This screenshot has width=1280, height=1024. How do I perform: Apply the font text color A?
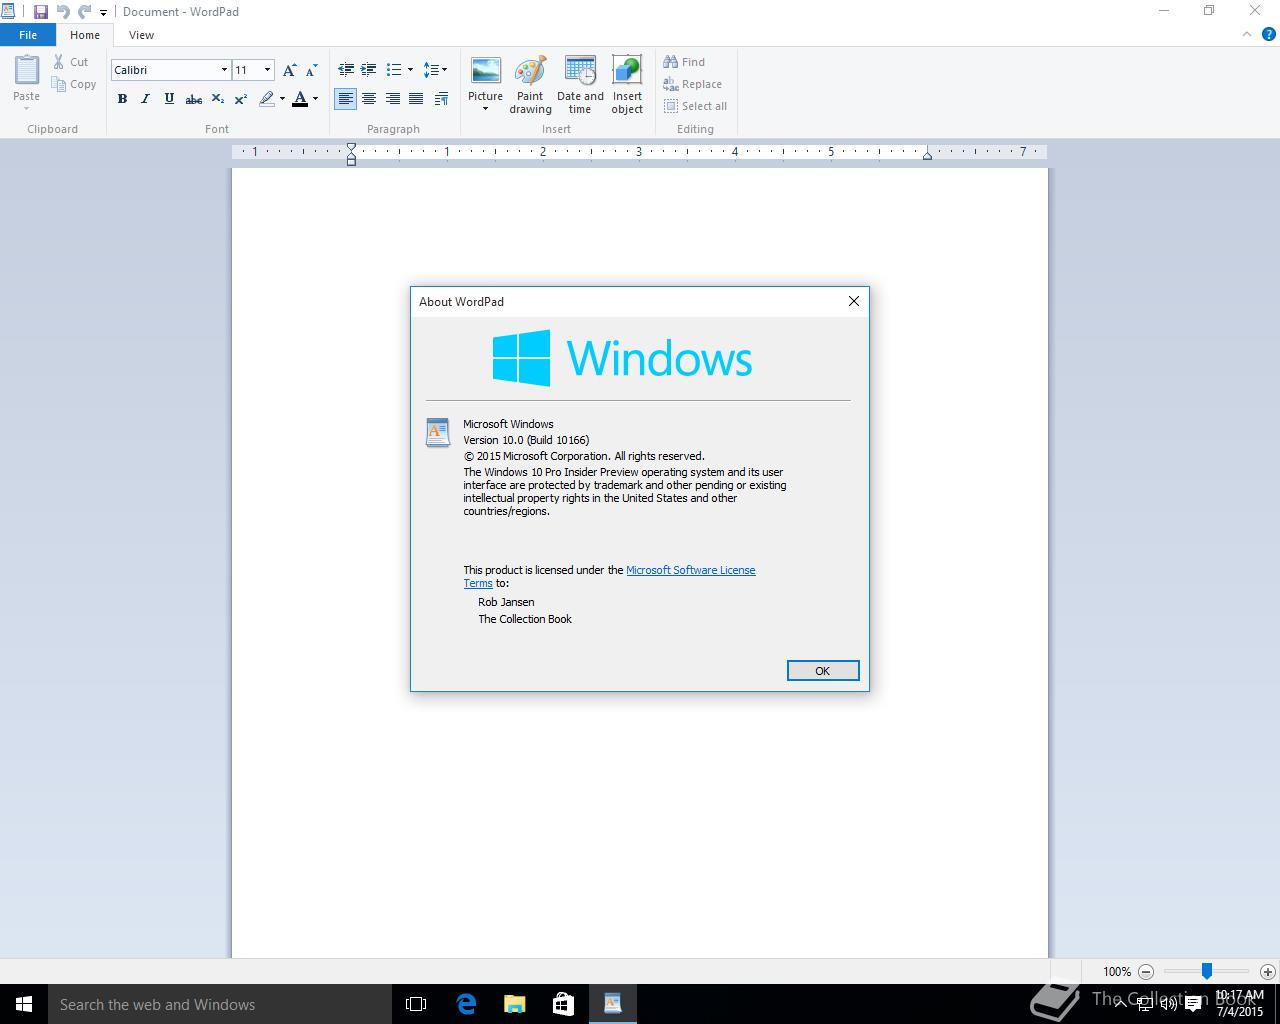click(x=299, y=99)
